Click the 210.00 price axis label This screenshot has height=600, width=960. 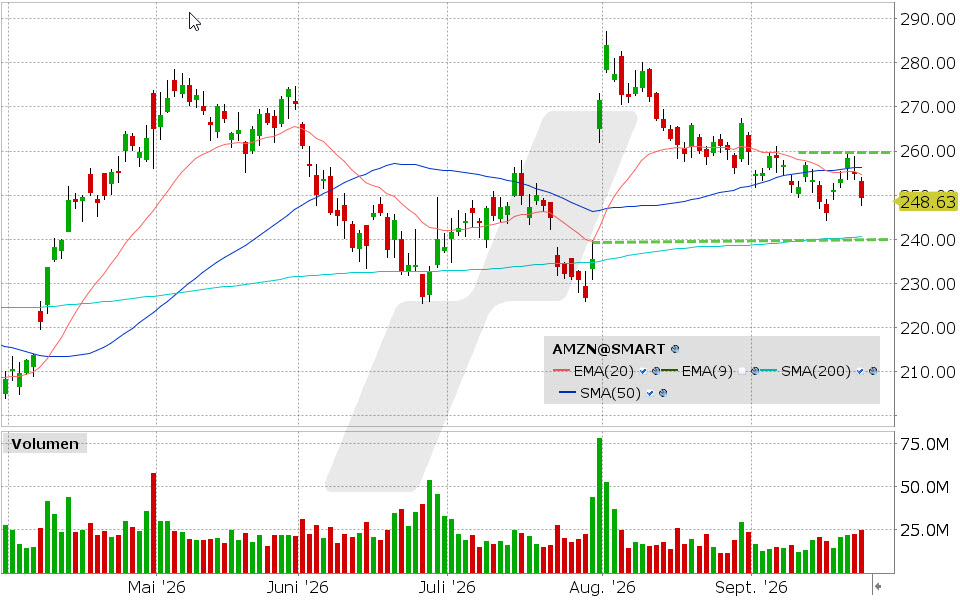point(928,372)
